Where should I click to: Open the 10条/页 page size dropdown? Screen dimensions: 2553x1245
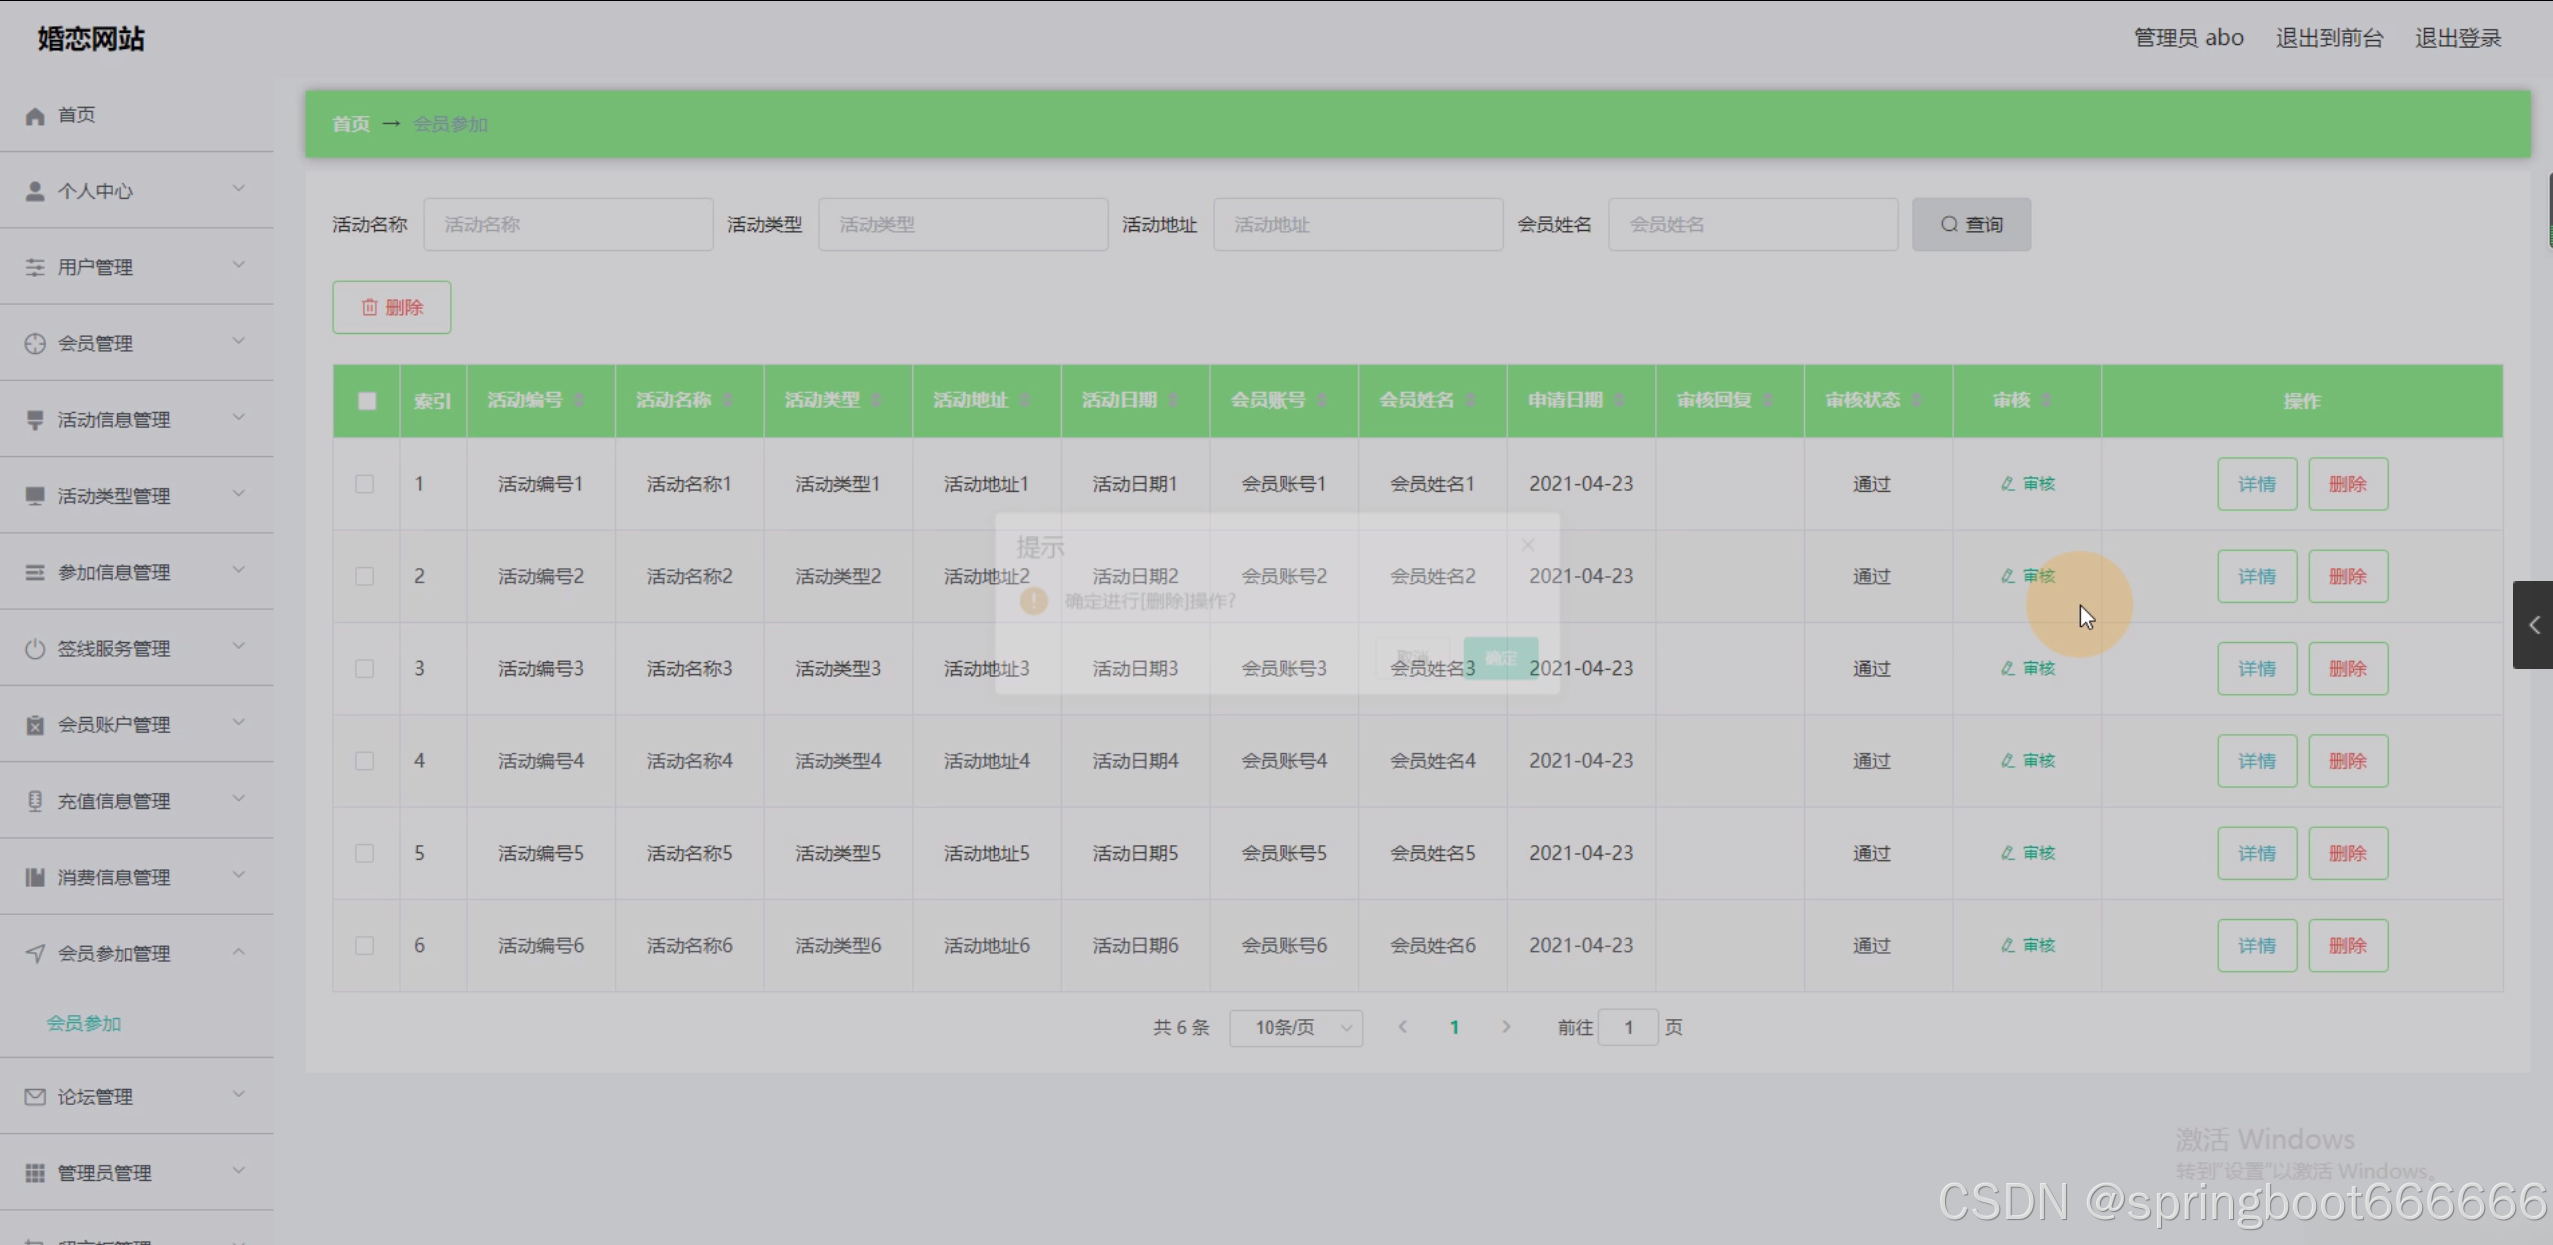[1295, 1028]
